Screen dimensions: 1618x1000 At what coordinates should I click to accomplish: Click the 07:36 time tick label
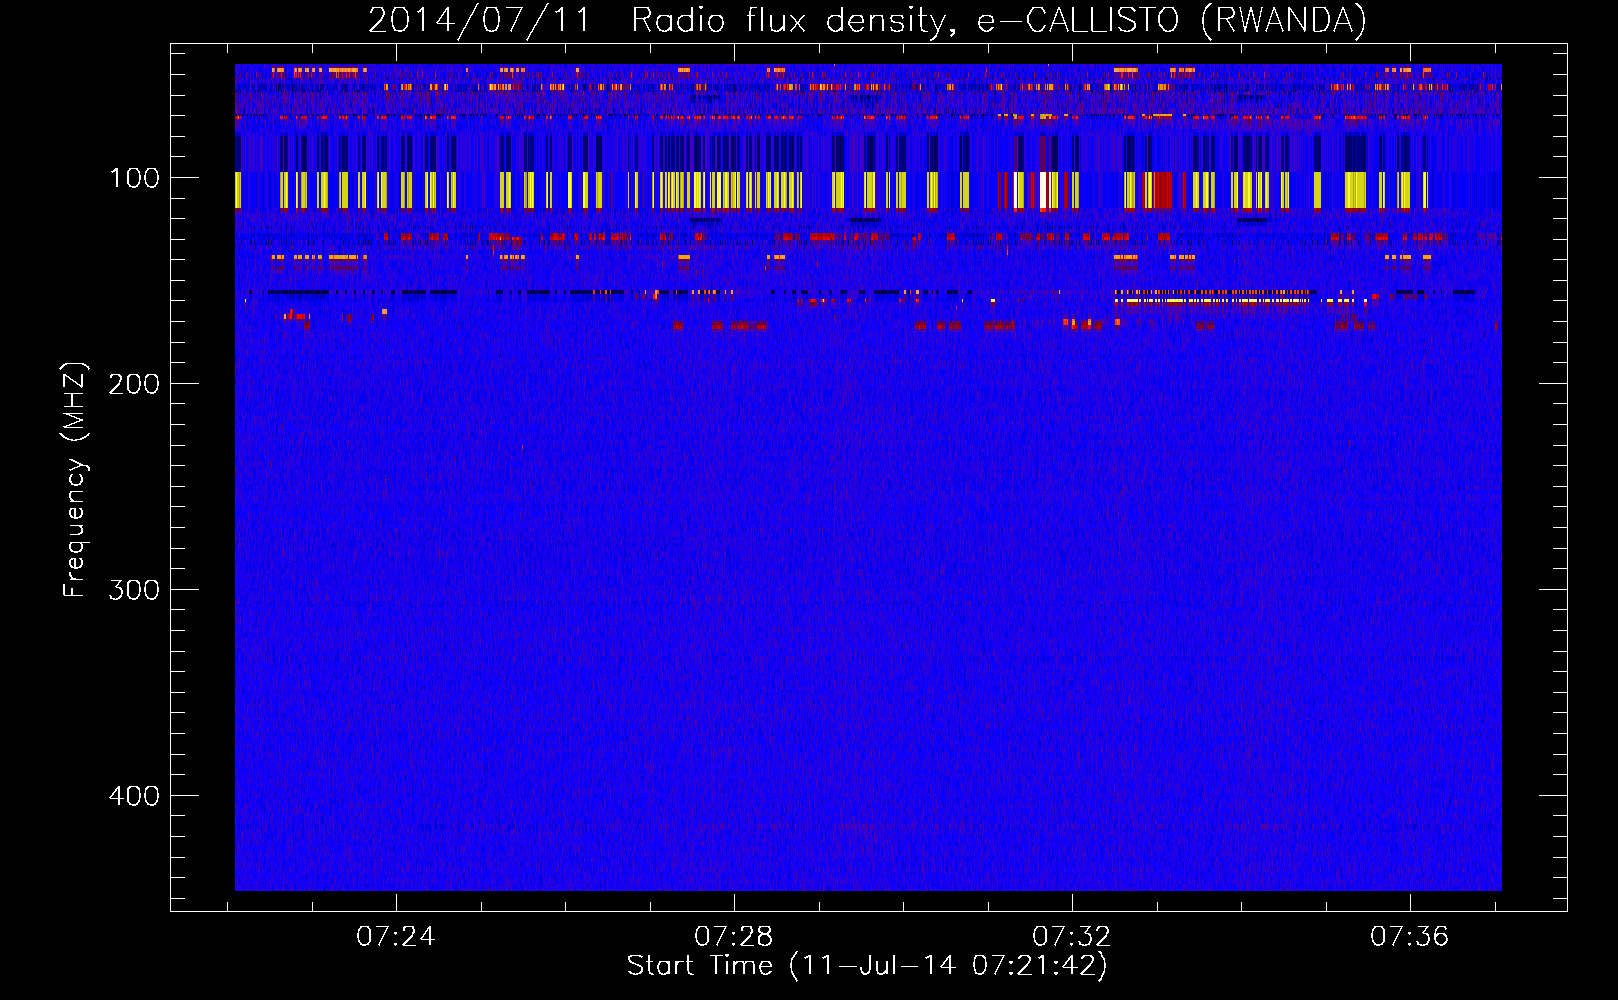tap(1410, 936)
